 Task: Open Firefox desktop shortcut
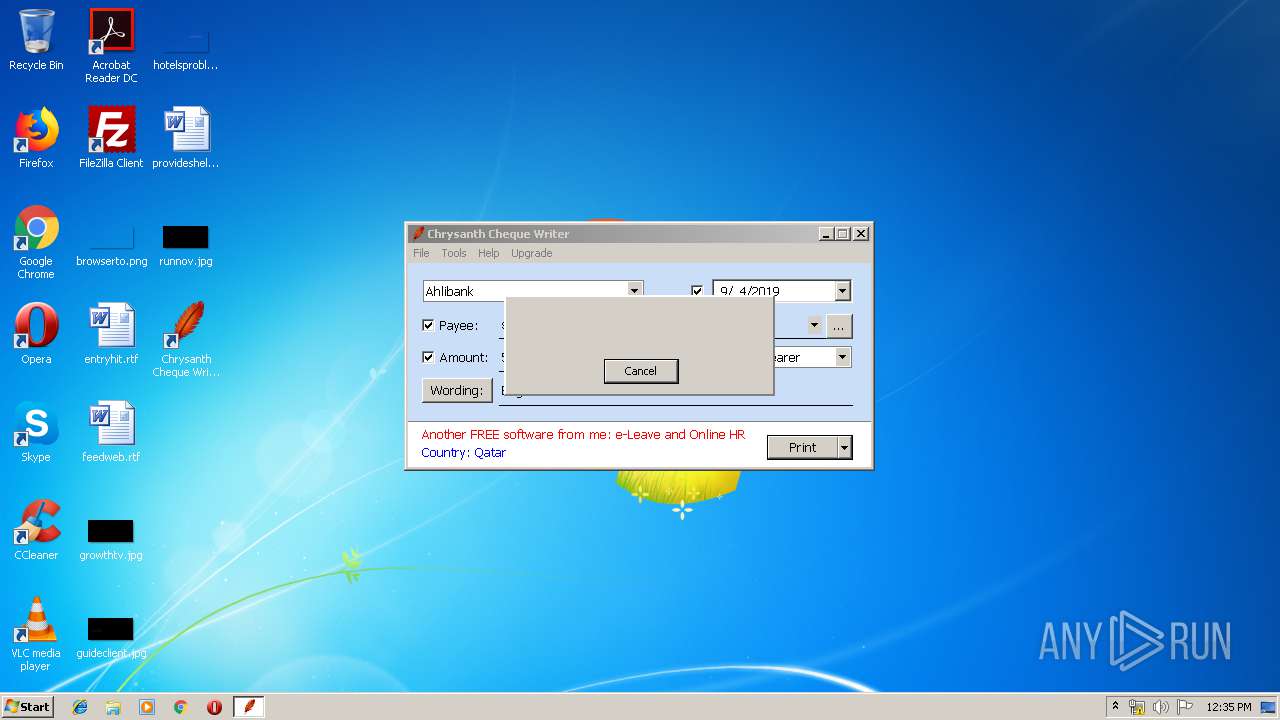click(x=36, y=138)
